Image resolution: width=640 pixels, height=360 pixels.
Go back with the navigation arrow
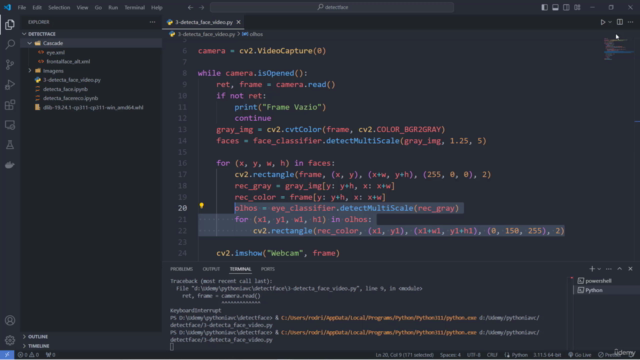190,7
